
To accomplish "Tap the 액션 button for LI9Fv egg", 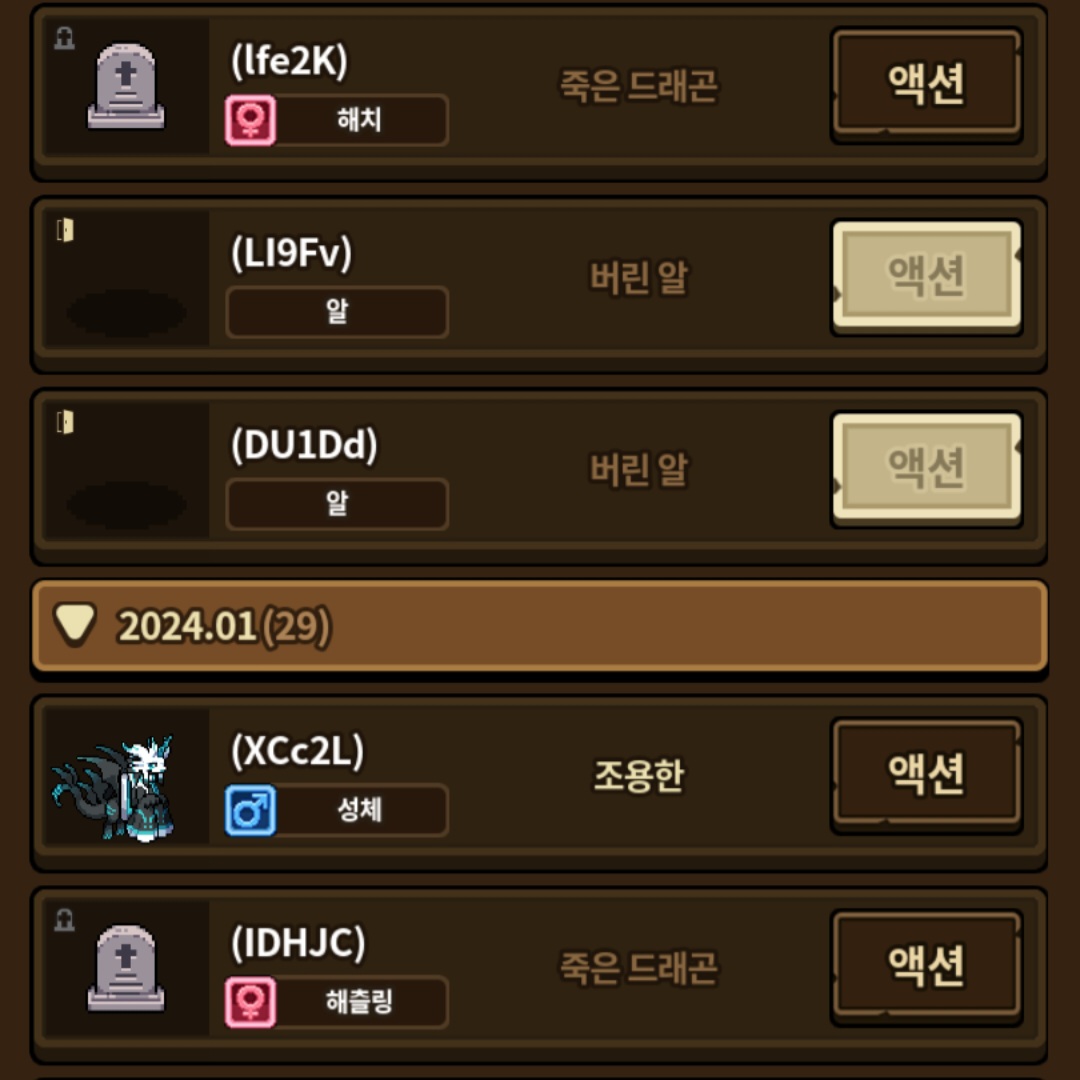I will point(926,276).
